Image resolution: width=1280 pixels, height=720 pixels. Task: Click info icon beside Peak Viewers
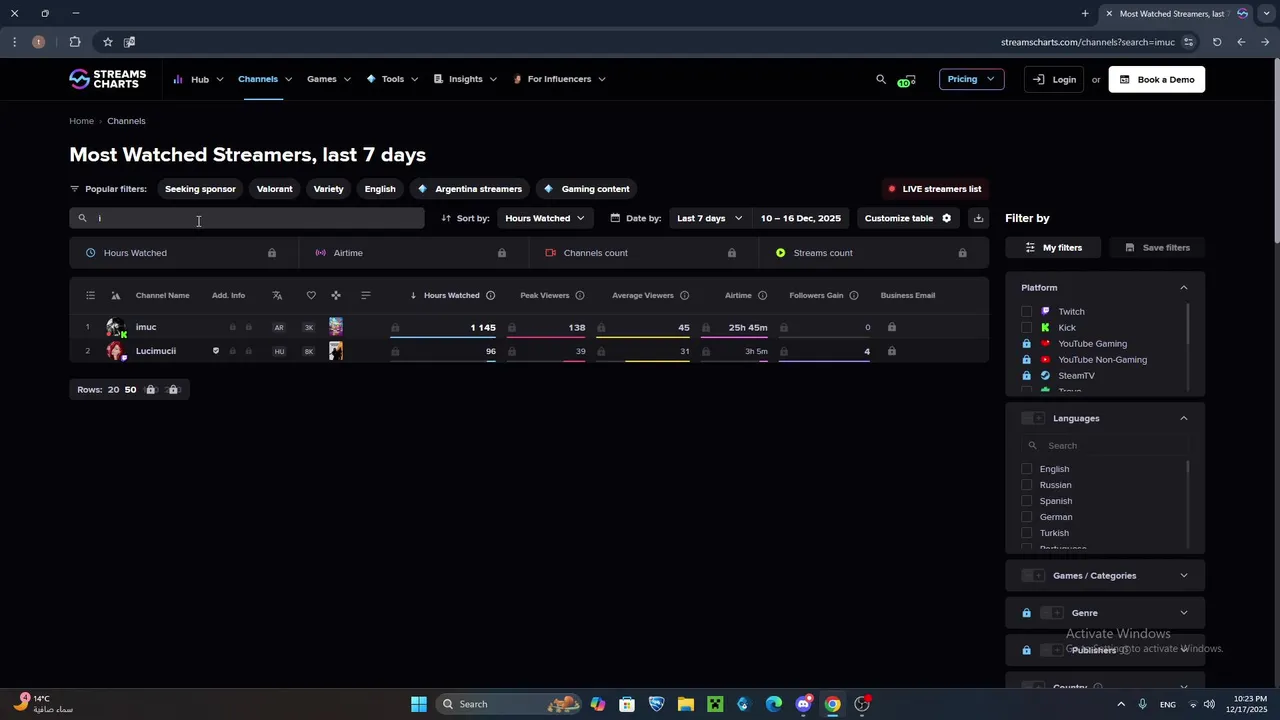(580, 295)
